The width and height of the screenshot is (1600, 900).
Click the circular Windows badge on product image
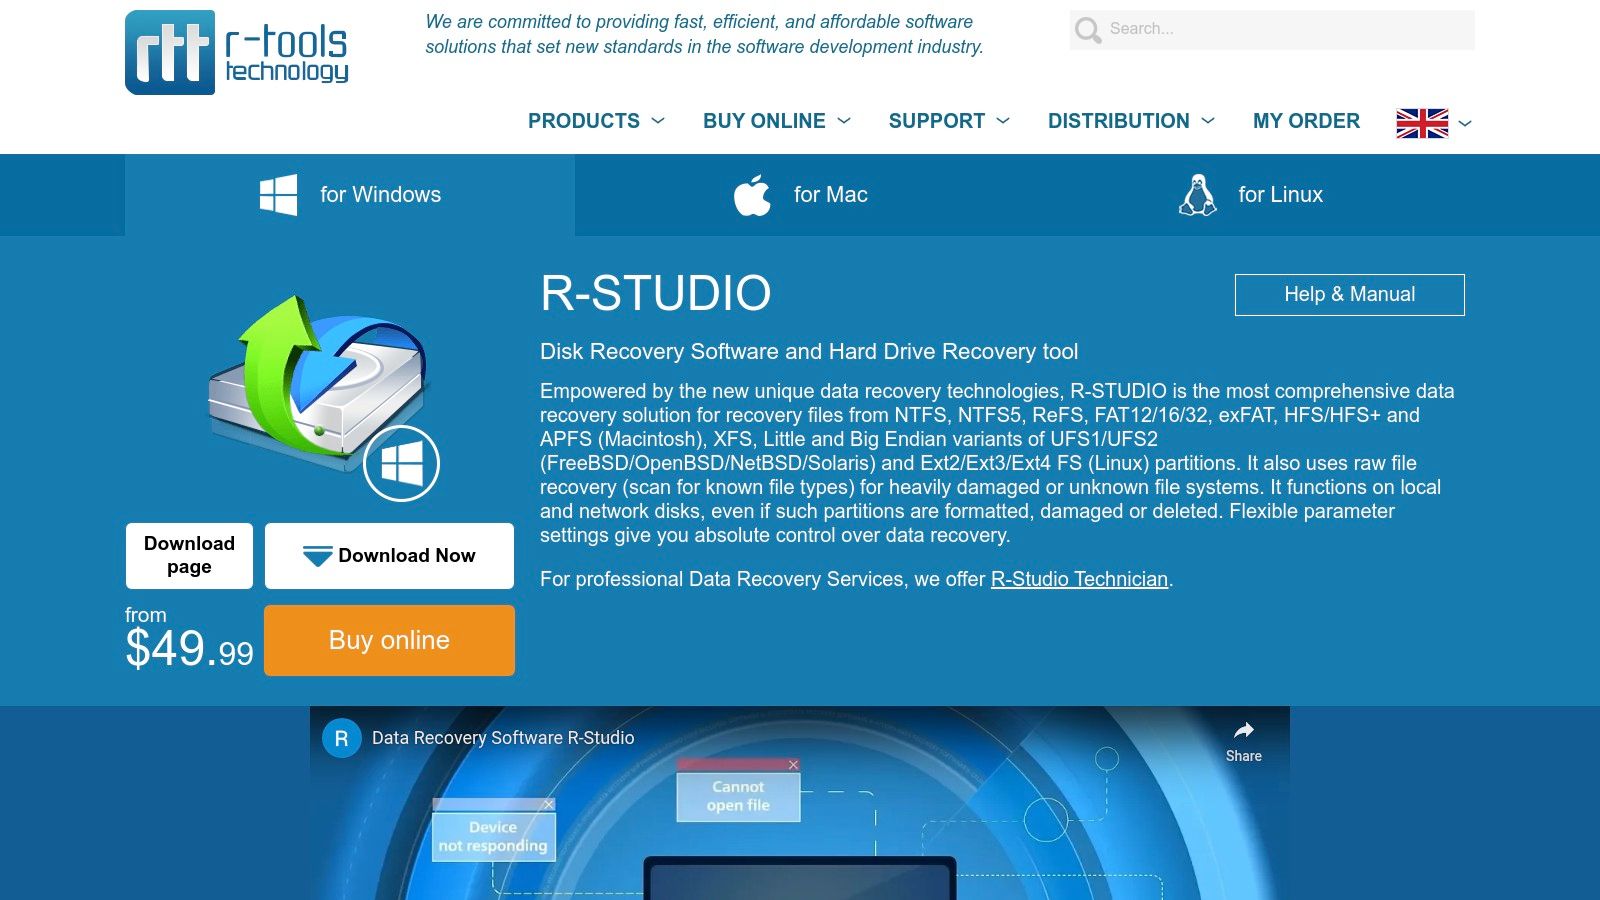pyautogui.click(x=401, y=463)
